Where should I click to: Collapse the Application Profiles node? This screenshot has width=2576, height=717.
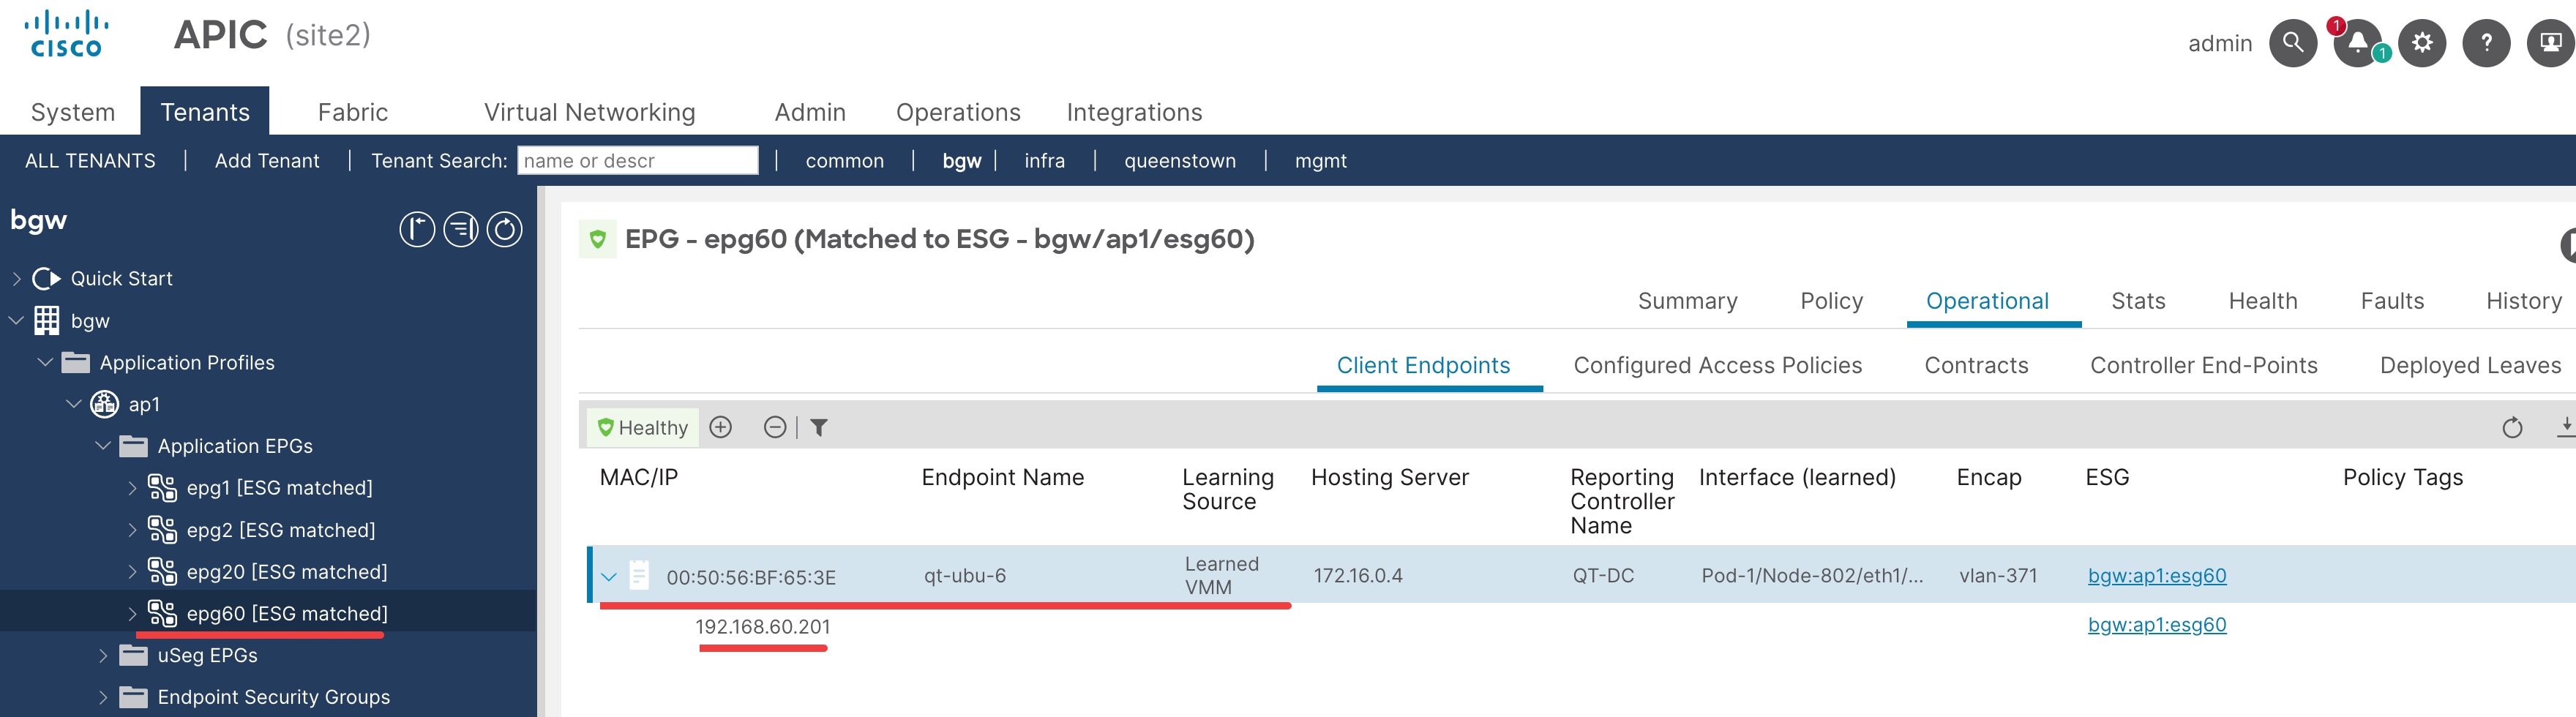[45, 362]
